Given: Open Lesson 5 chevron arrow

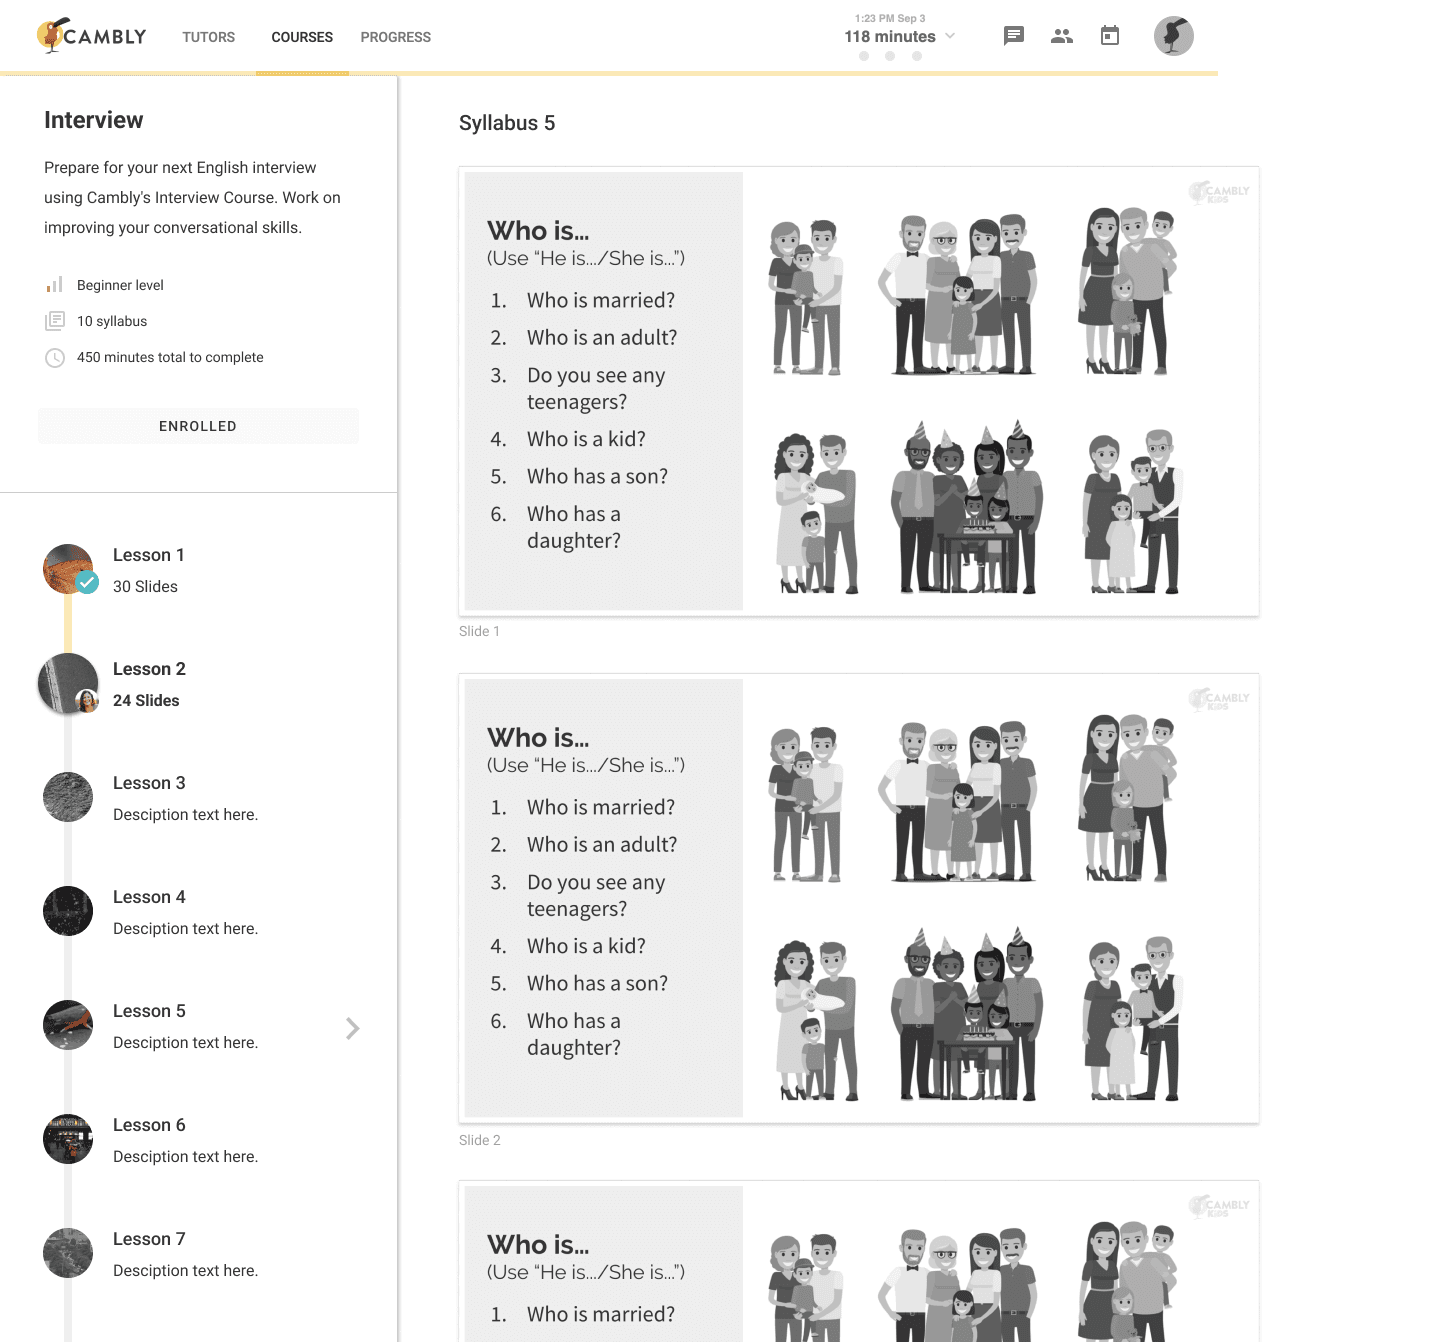Looking at the screenshot, I should 352,1028.
